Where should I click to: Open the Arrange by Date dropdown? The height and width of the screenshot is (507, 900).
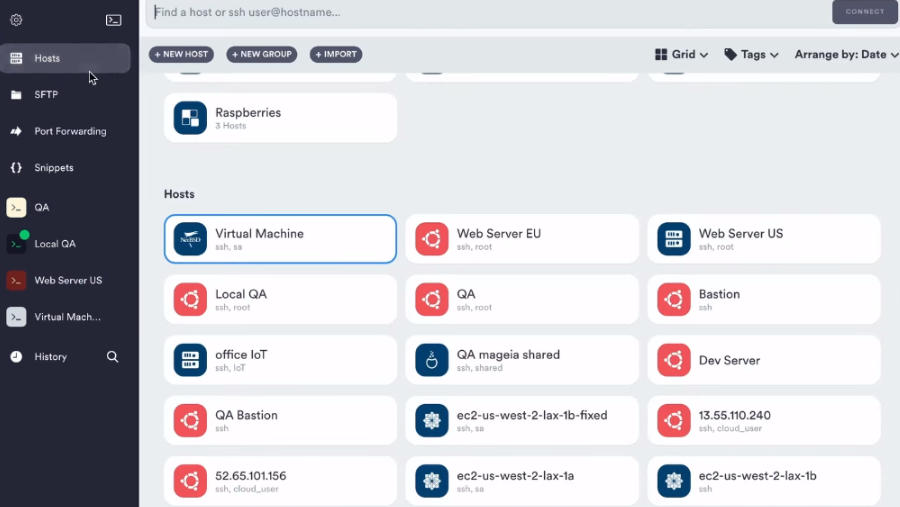[846, 55]
